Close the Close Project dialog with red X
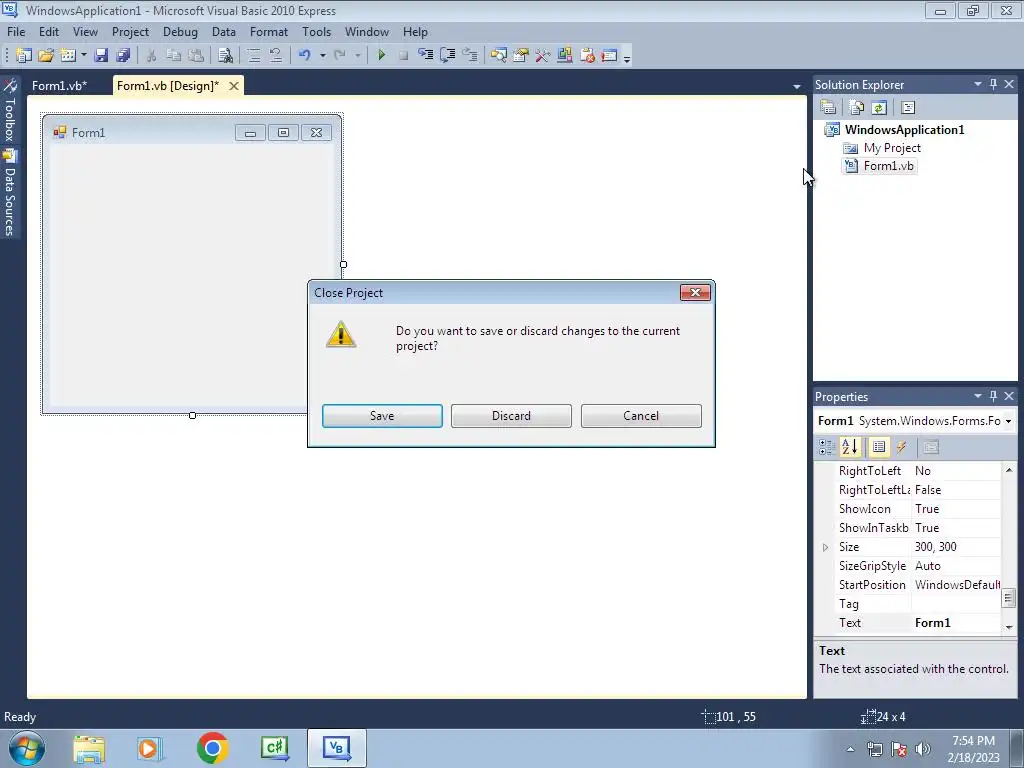The image size is (1024, 768). pos(696,293)
